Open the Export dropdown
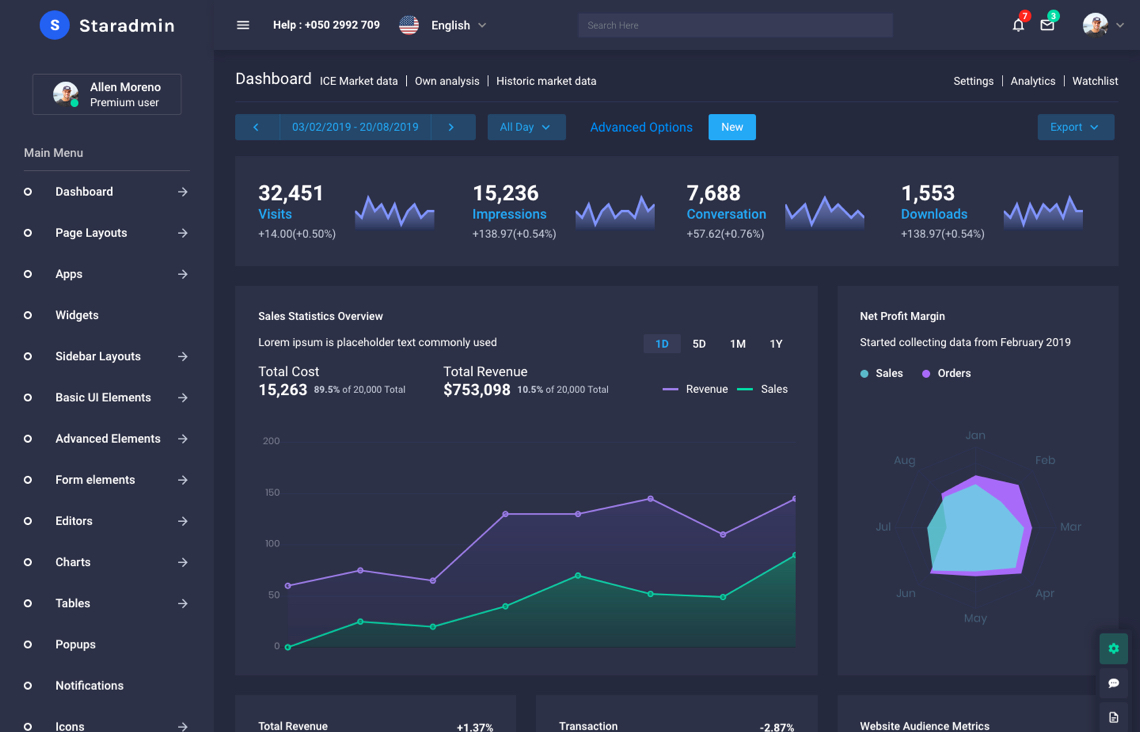This screenshot has width=1140, height=732. [x=1075, y=127]
